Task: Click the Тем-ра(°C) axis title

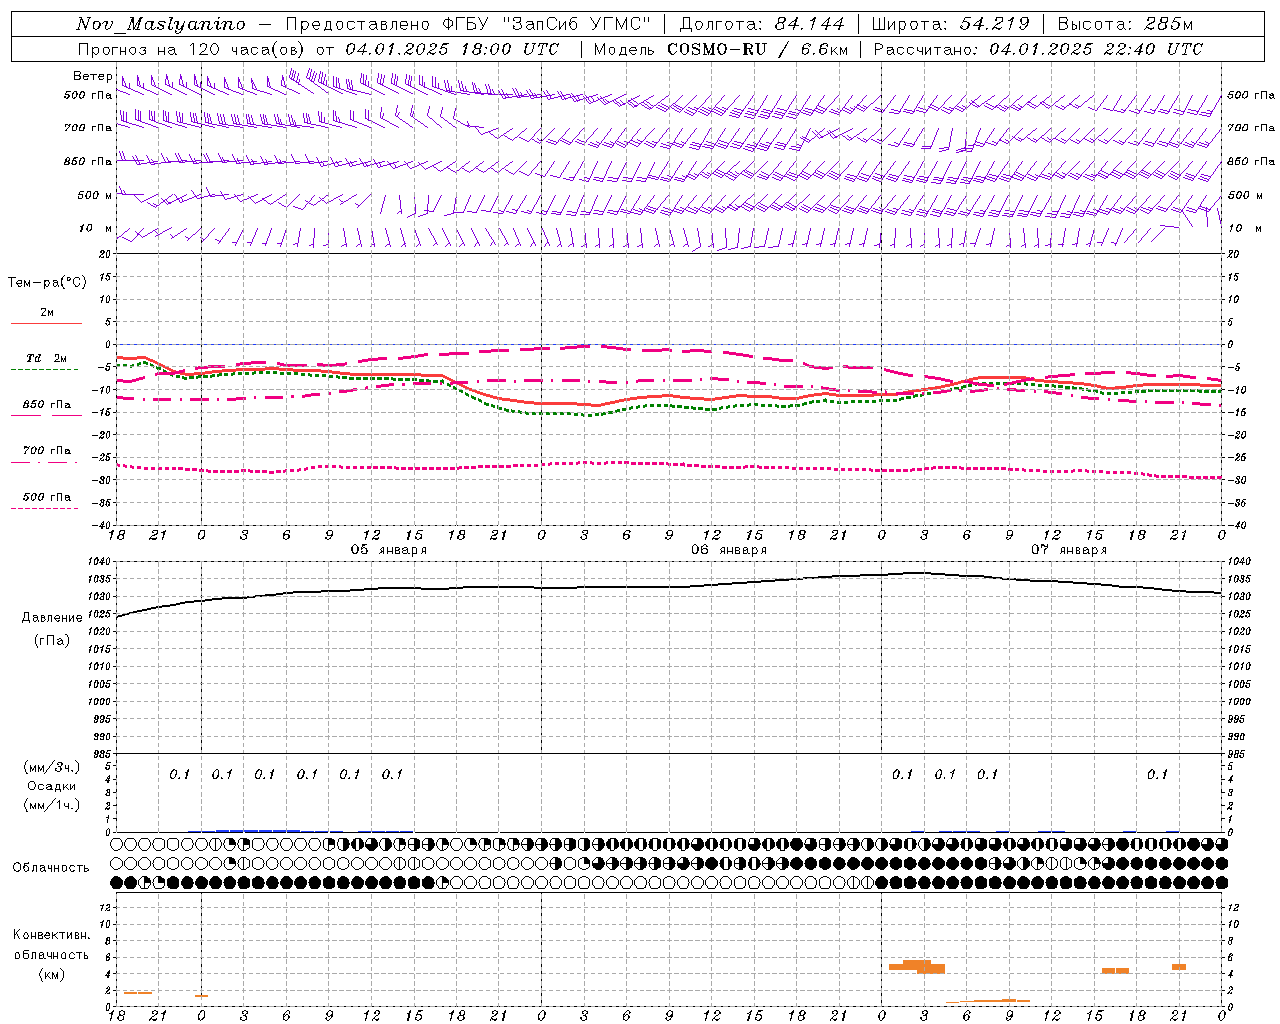Action: [x=47, y=283]
